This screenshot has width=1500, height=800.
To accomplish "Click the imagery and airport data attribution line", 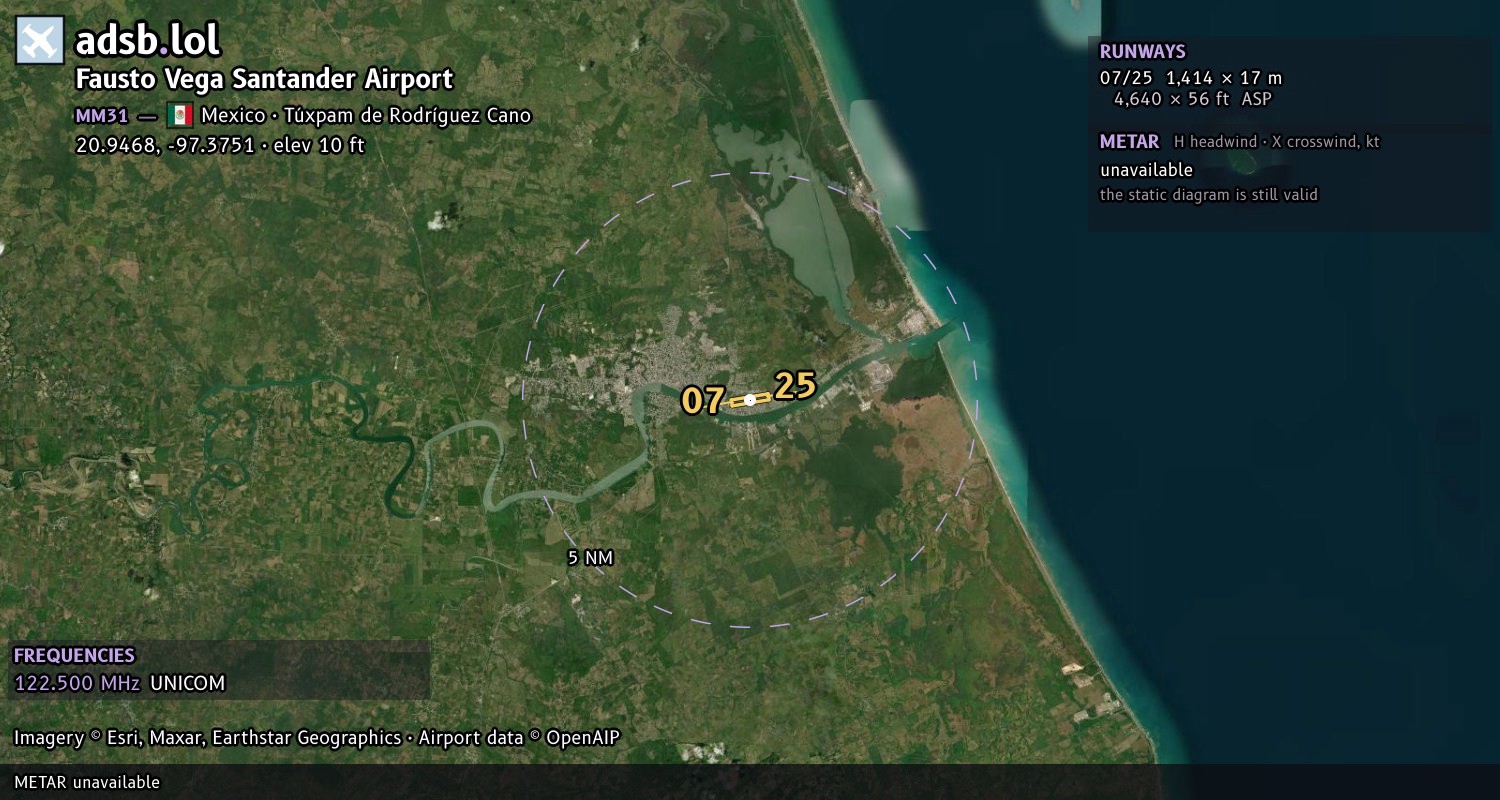I will coord(317,738).
